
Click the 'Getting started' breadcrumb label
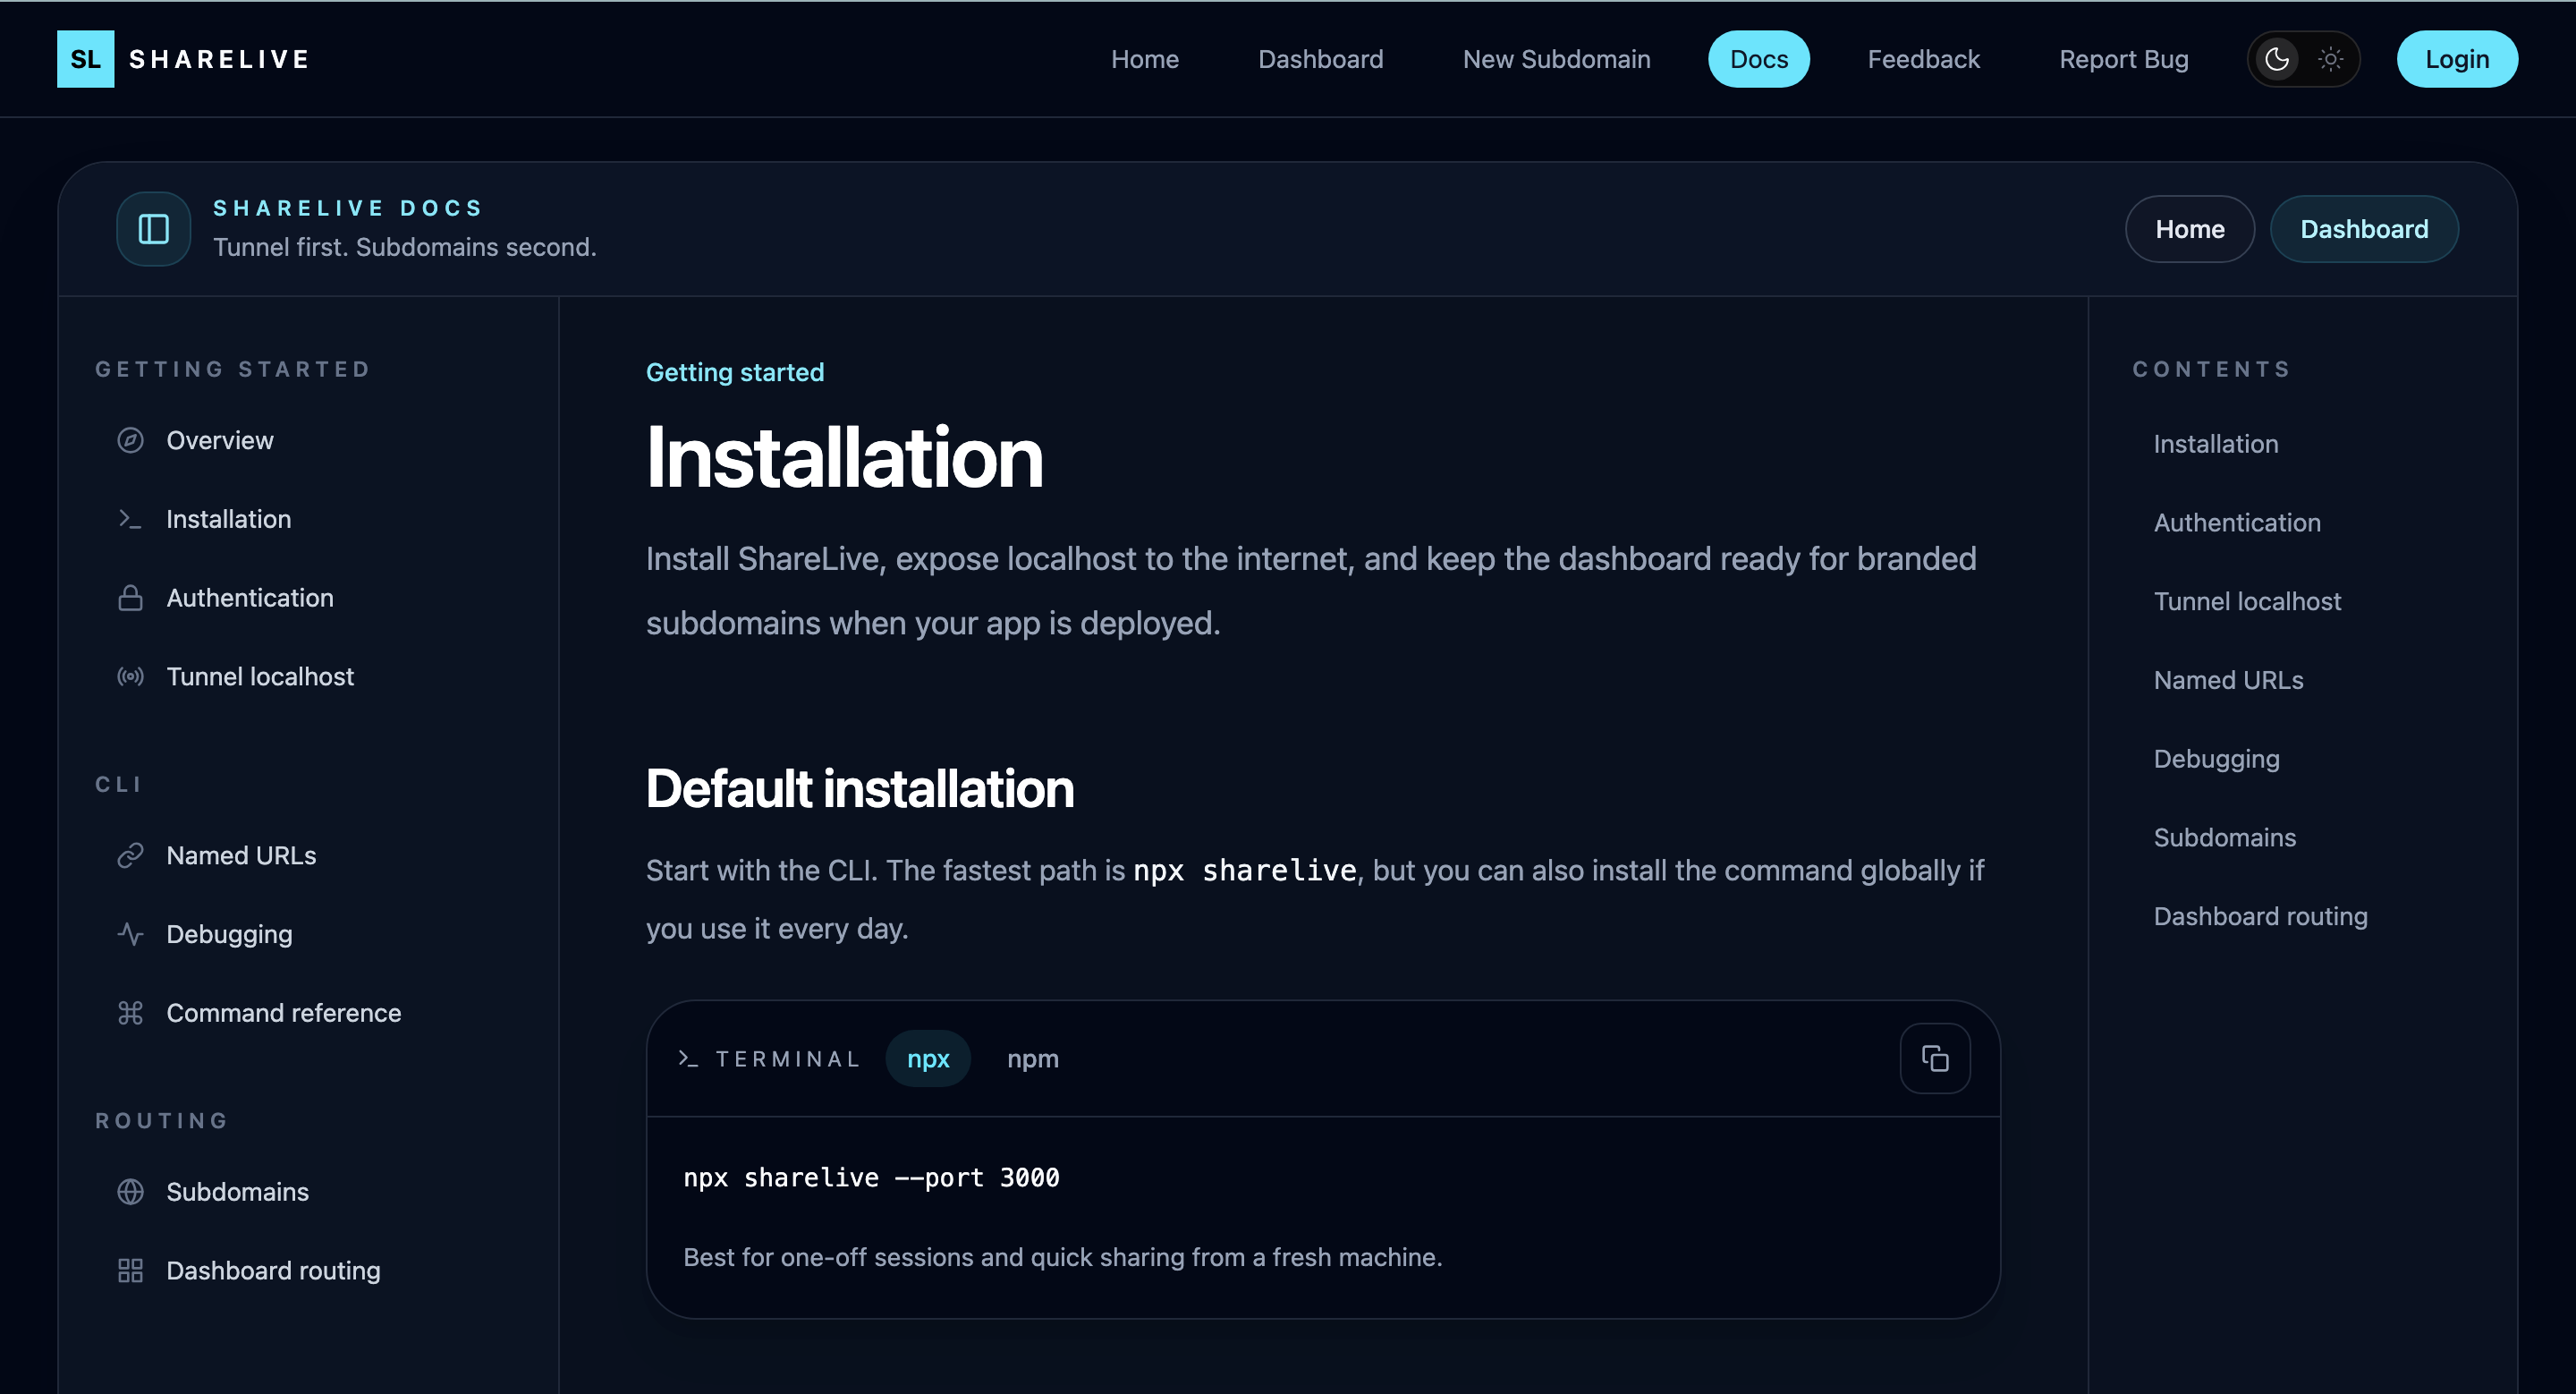[x=735, y=372]
